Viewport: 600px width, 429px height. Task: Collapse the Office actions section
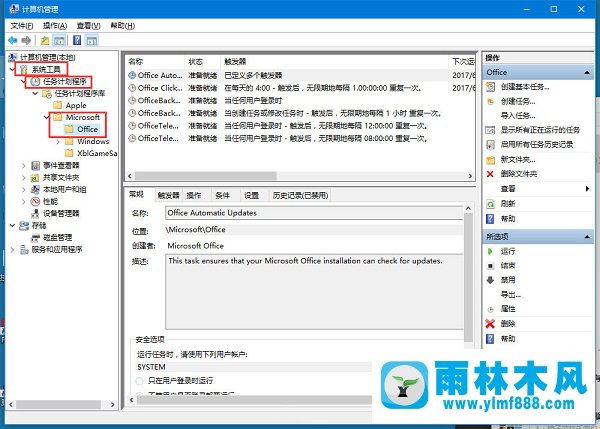[x=587, y=72]
